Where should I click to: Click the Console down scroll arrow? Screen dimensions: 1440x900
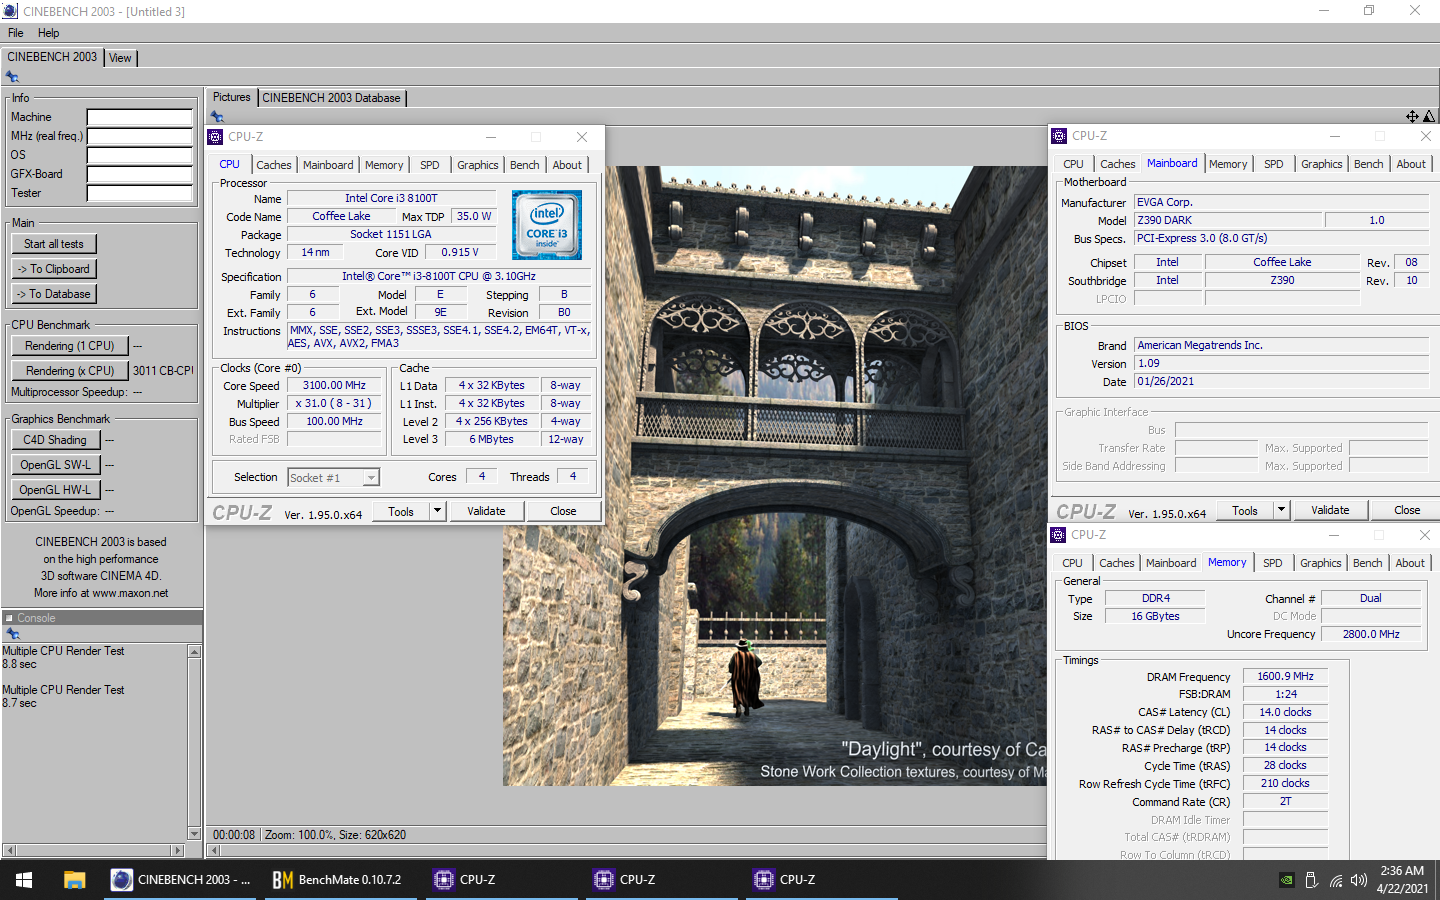(194, 833)
